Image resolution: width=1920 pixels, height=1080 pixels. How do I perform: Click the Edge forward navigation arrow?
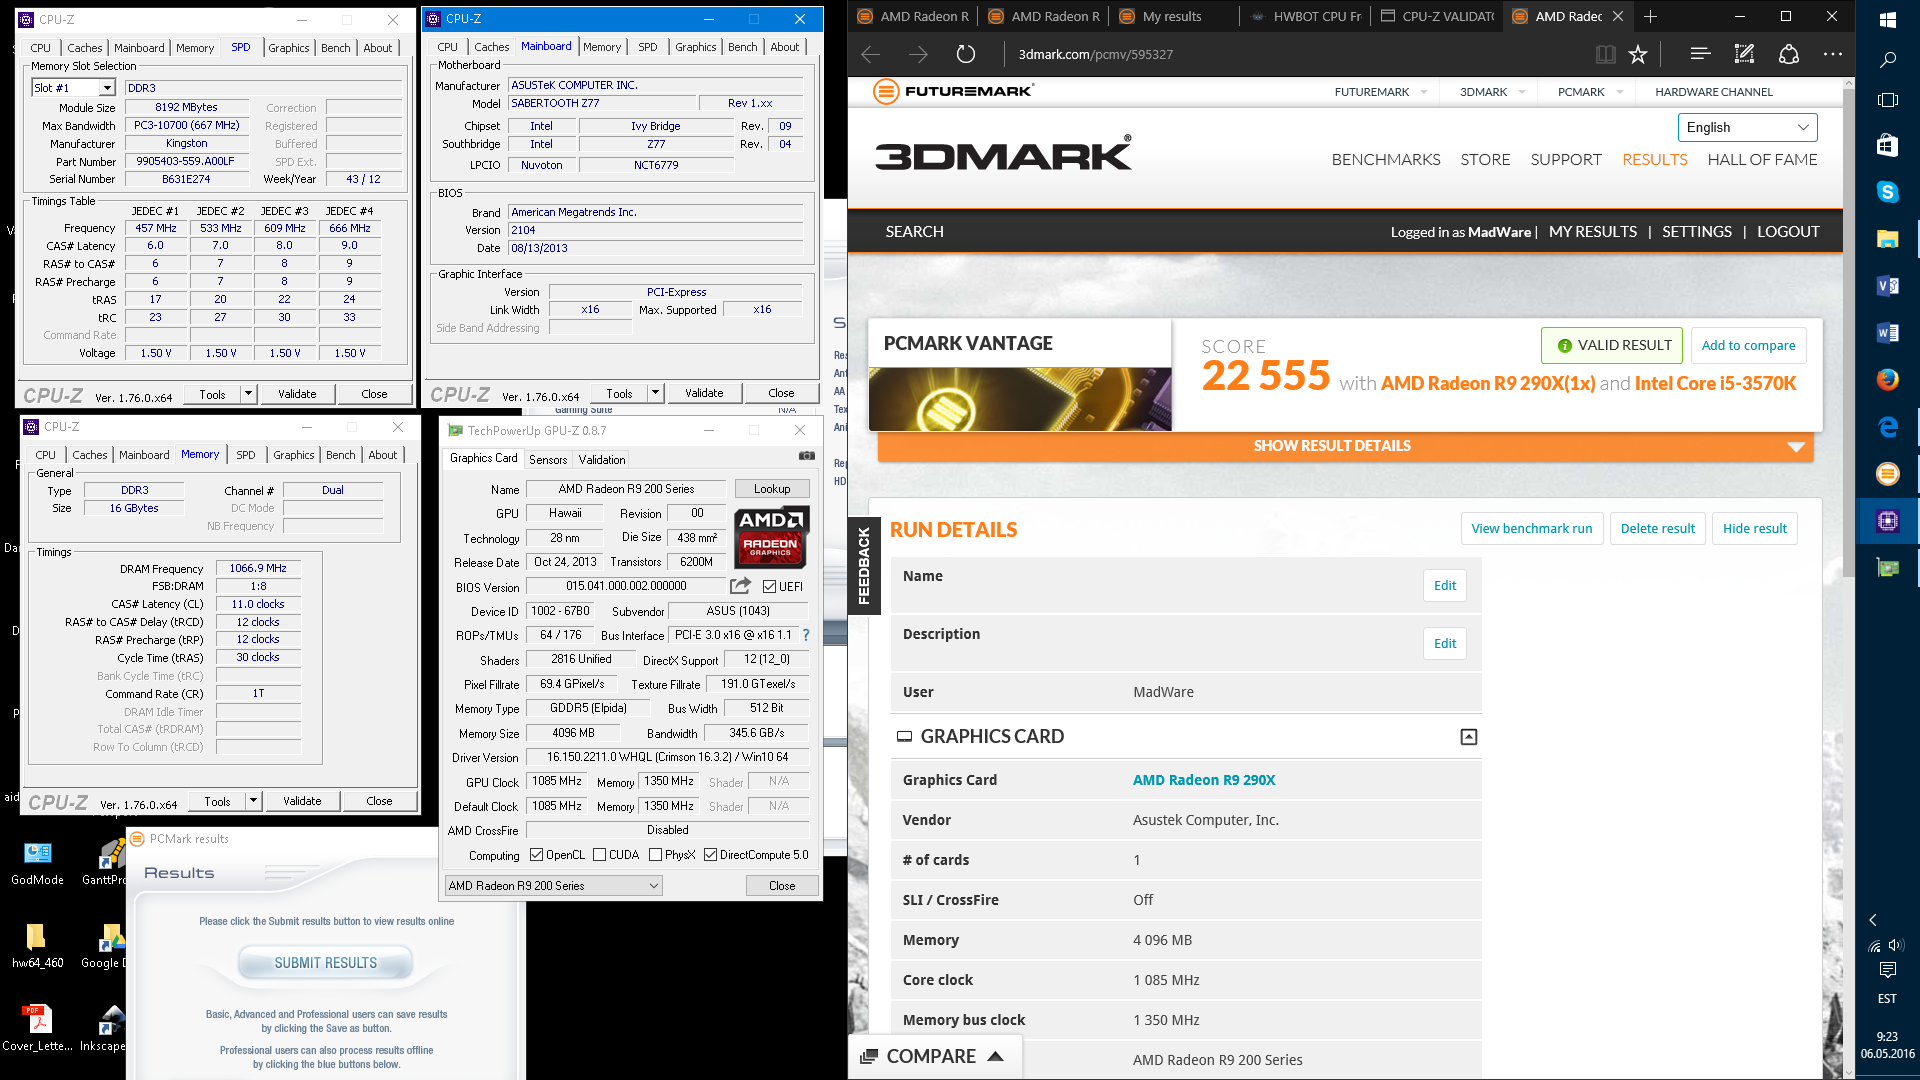click(918, 54)
